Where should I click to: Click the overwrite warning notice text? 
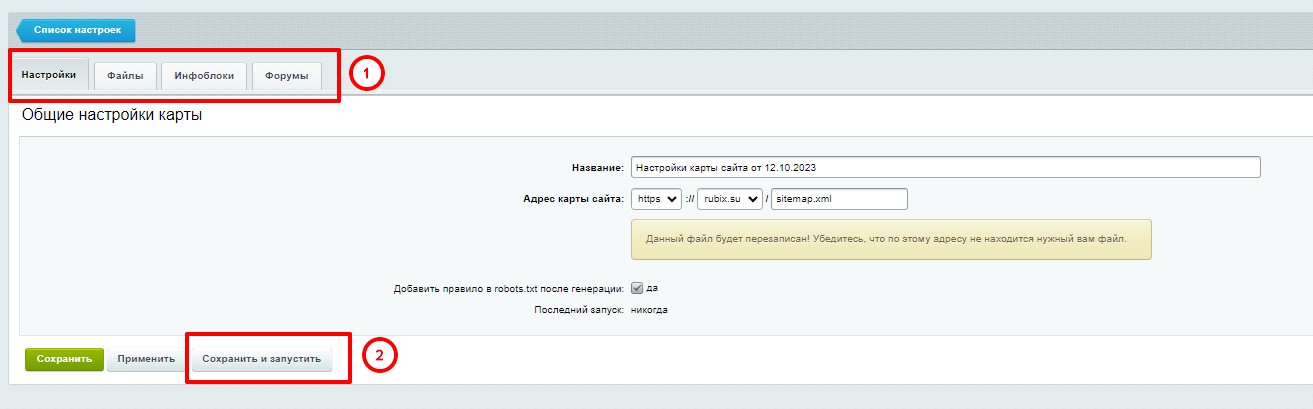886,240
